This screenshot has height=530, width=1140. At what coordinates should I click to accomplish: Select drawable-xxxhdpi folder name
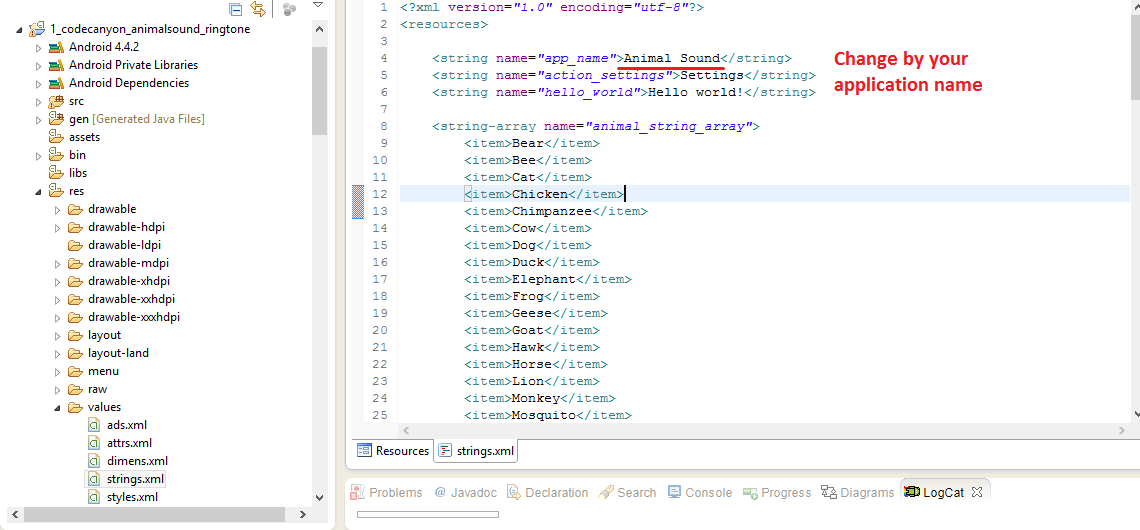pos(134,317)
